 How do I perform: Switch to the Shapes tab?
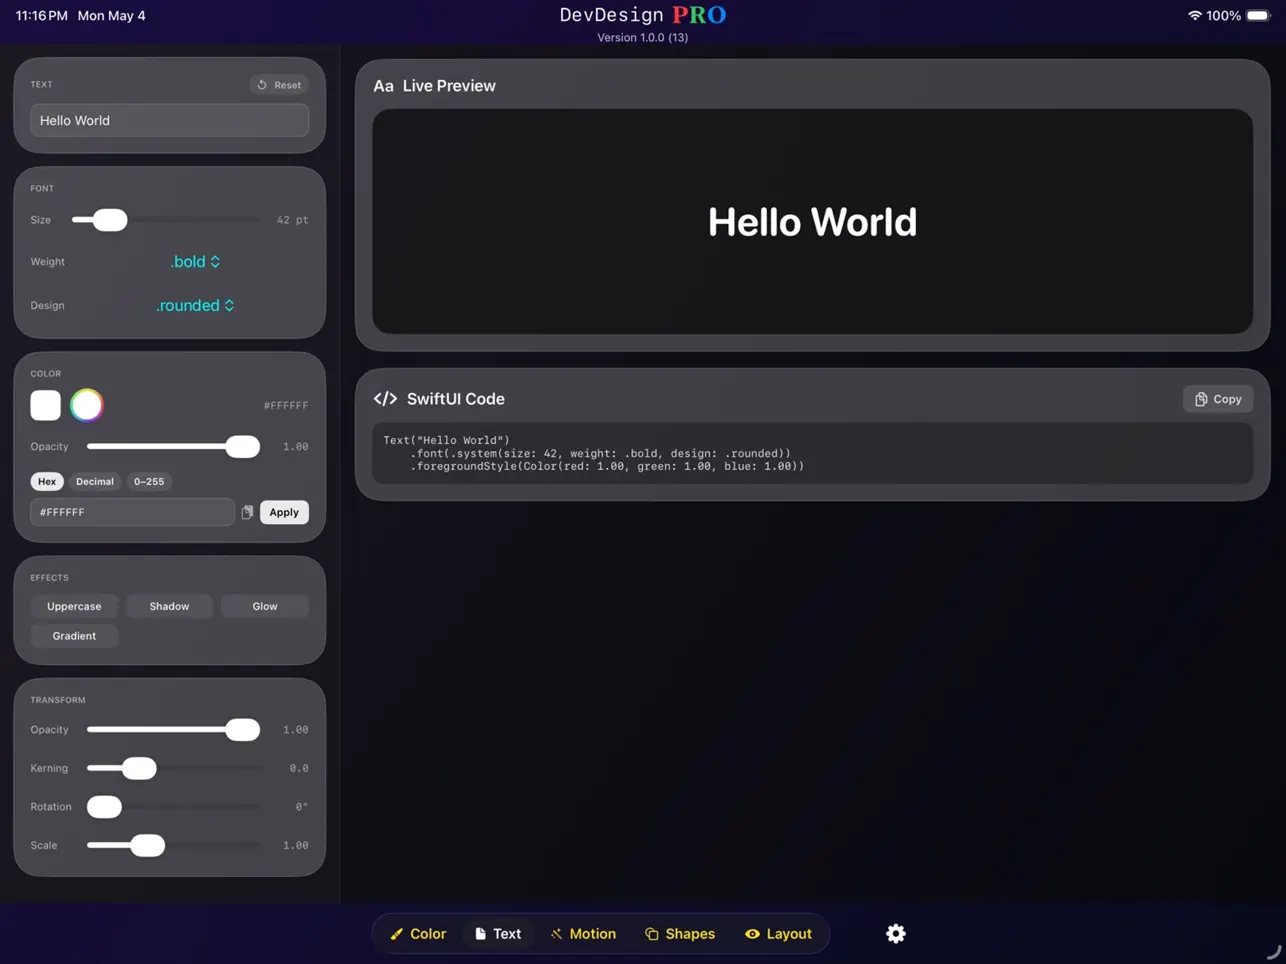(680, 934)
